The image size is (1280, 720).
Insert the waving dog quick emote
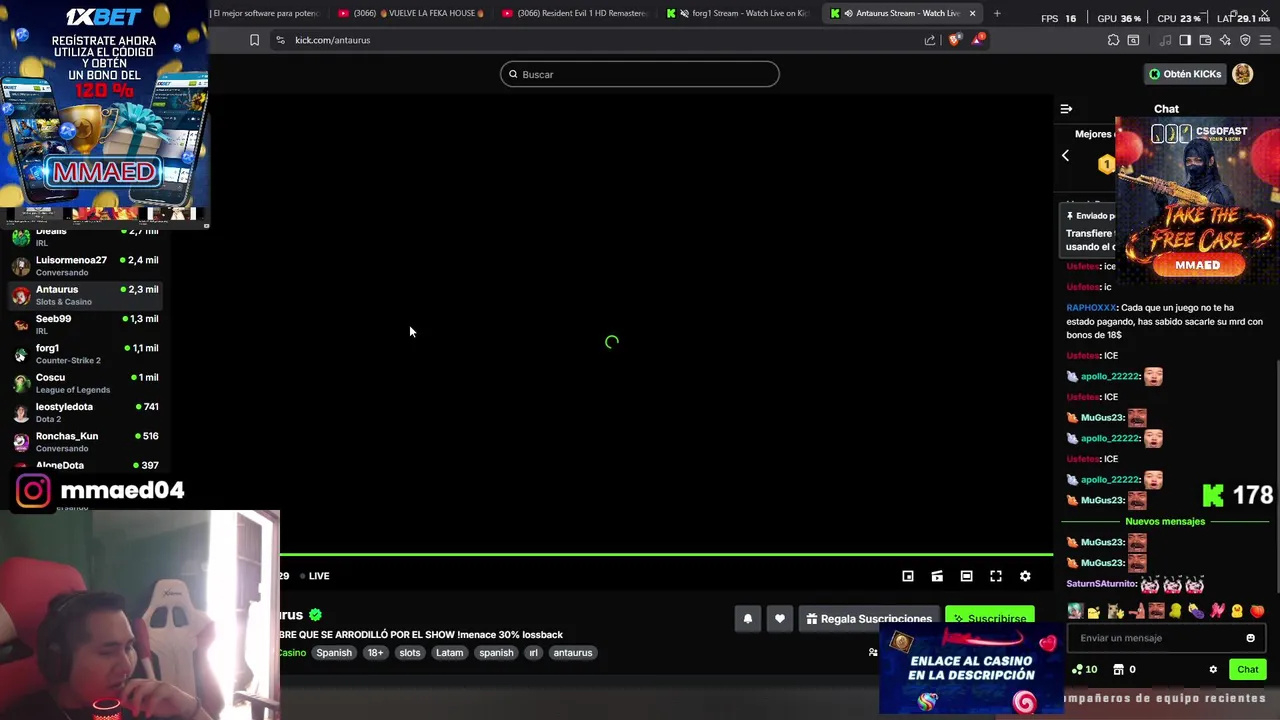[x=1115, y=611]
